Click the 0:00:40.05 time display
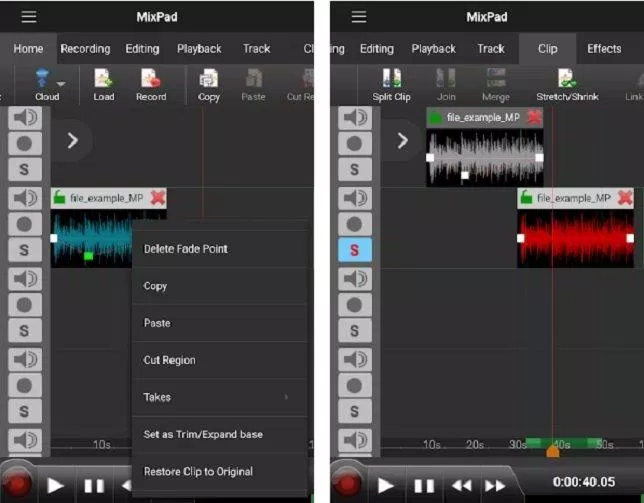644x503 pixels. click(584, 482)
